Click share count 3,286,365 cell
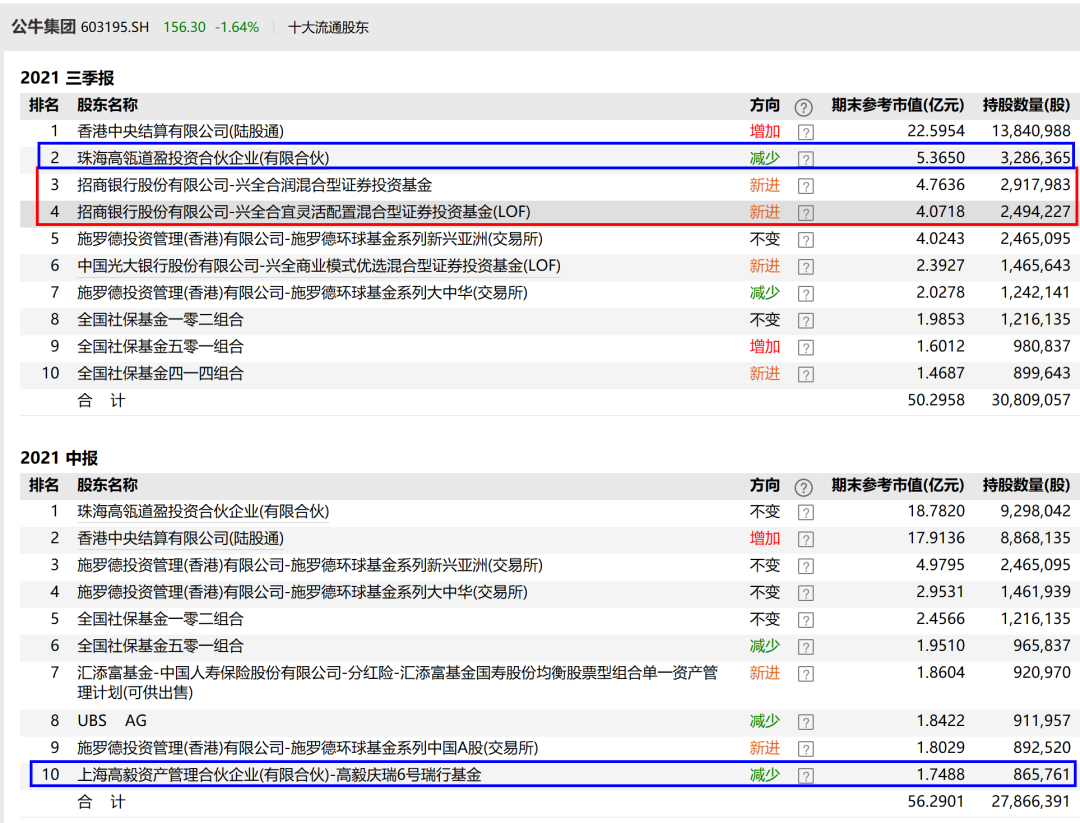This screenshot has width=1080, height=823. click(x=1035, y=158)
